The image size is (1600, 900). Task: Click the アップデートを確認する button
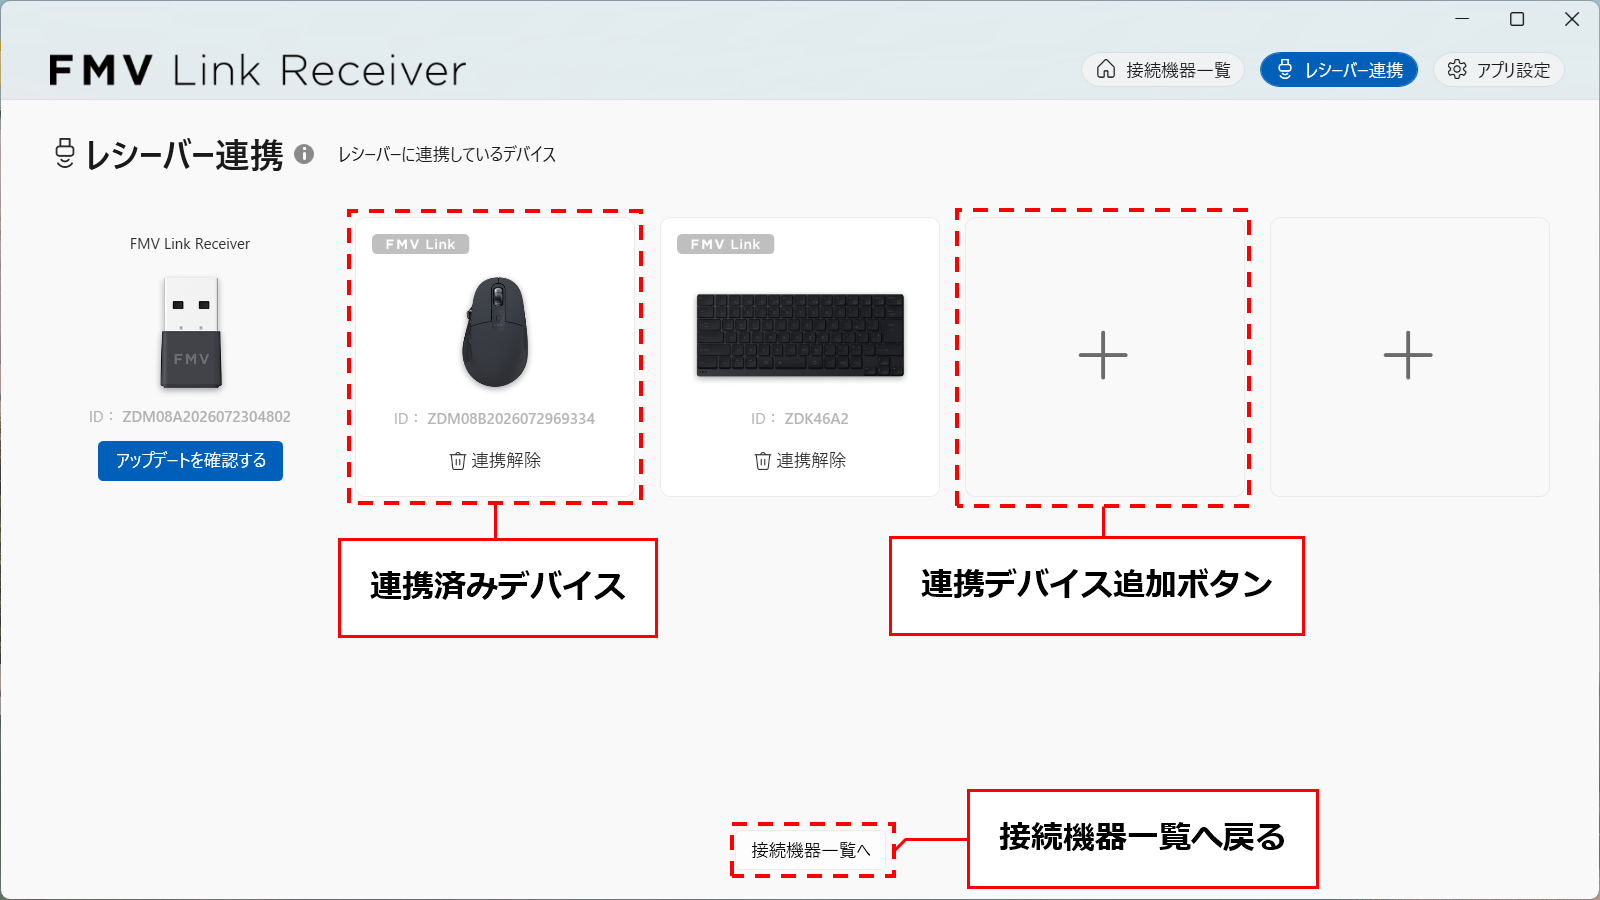190,461
